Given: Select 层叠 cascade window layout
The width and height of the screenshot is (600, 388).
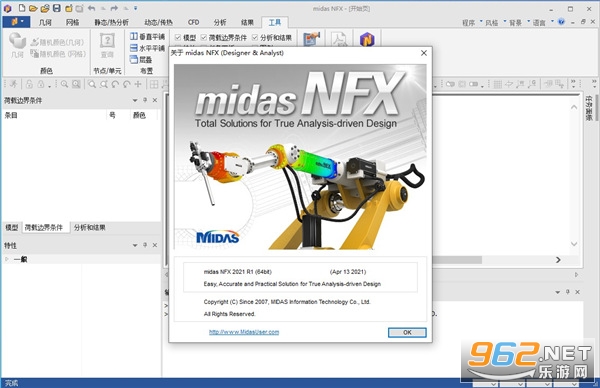Looking at the screenshot, I should pos(141,60).
